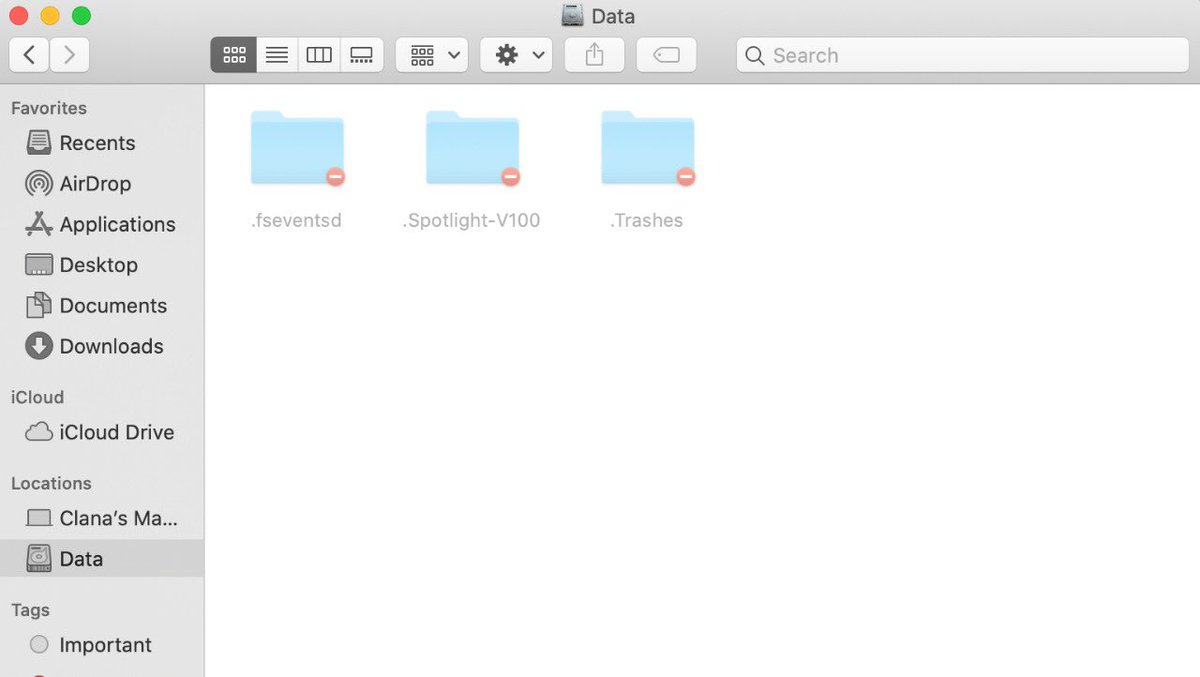Image resolution: width=1200 pixels, height=677 pixels.
Task: Switch to icon view in the toolbar
Action: [x=233, y=54]
